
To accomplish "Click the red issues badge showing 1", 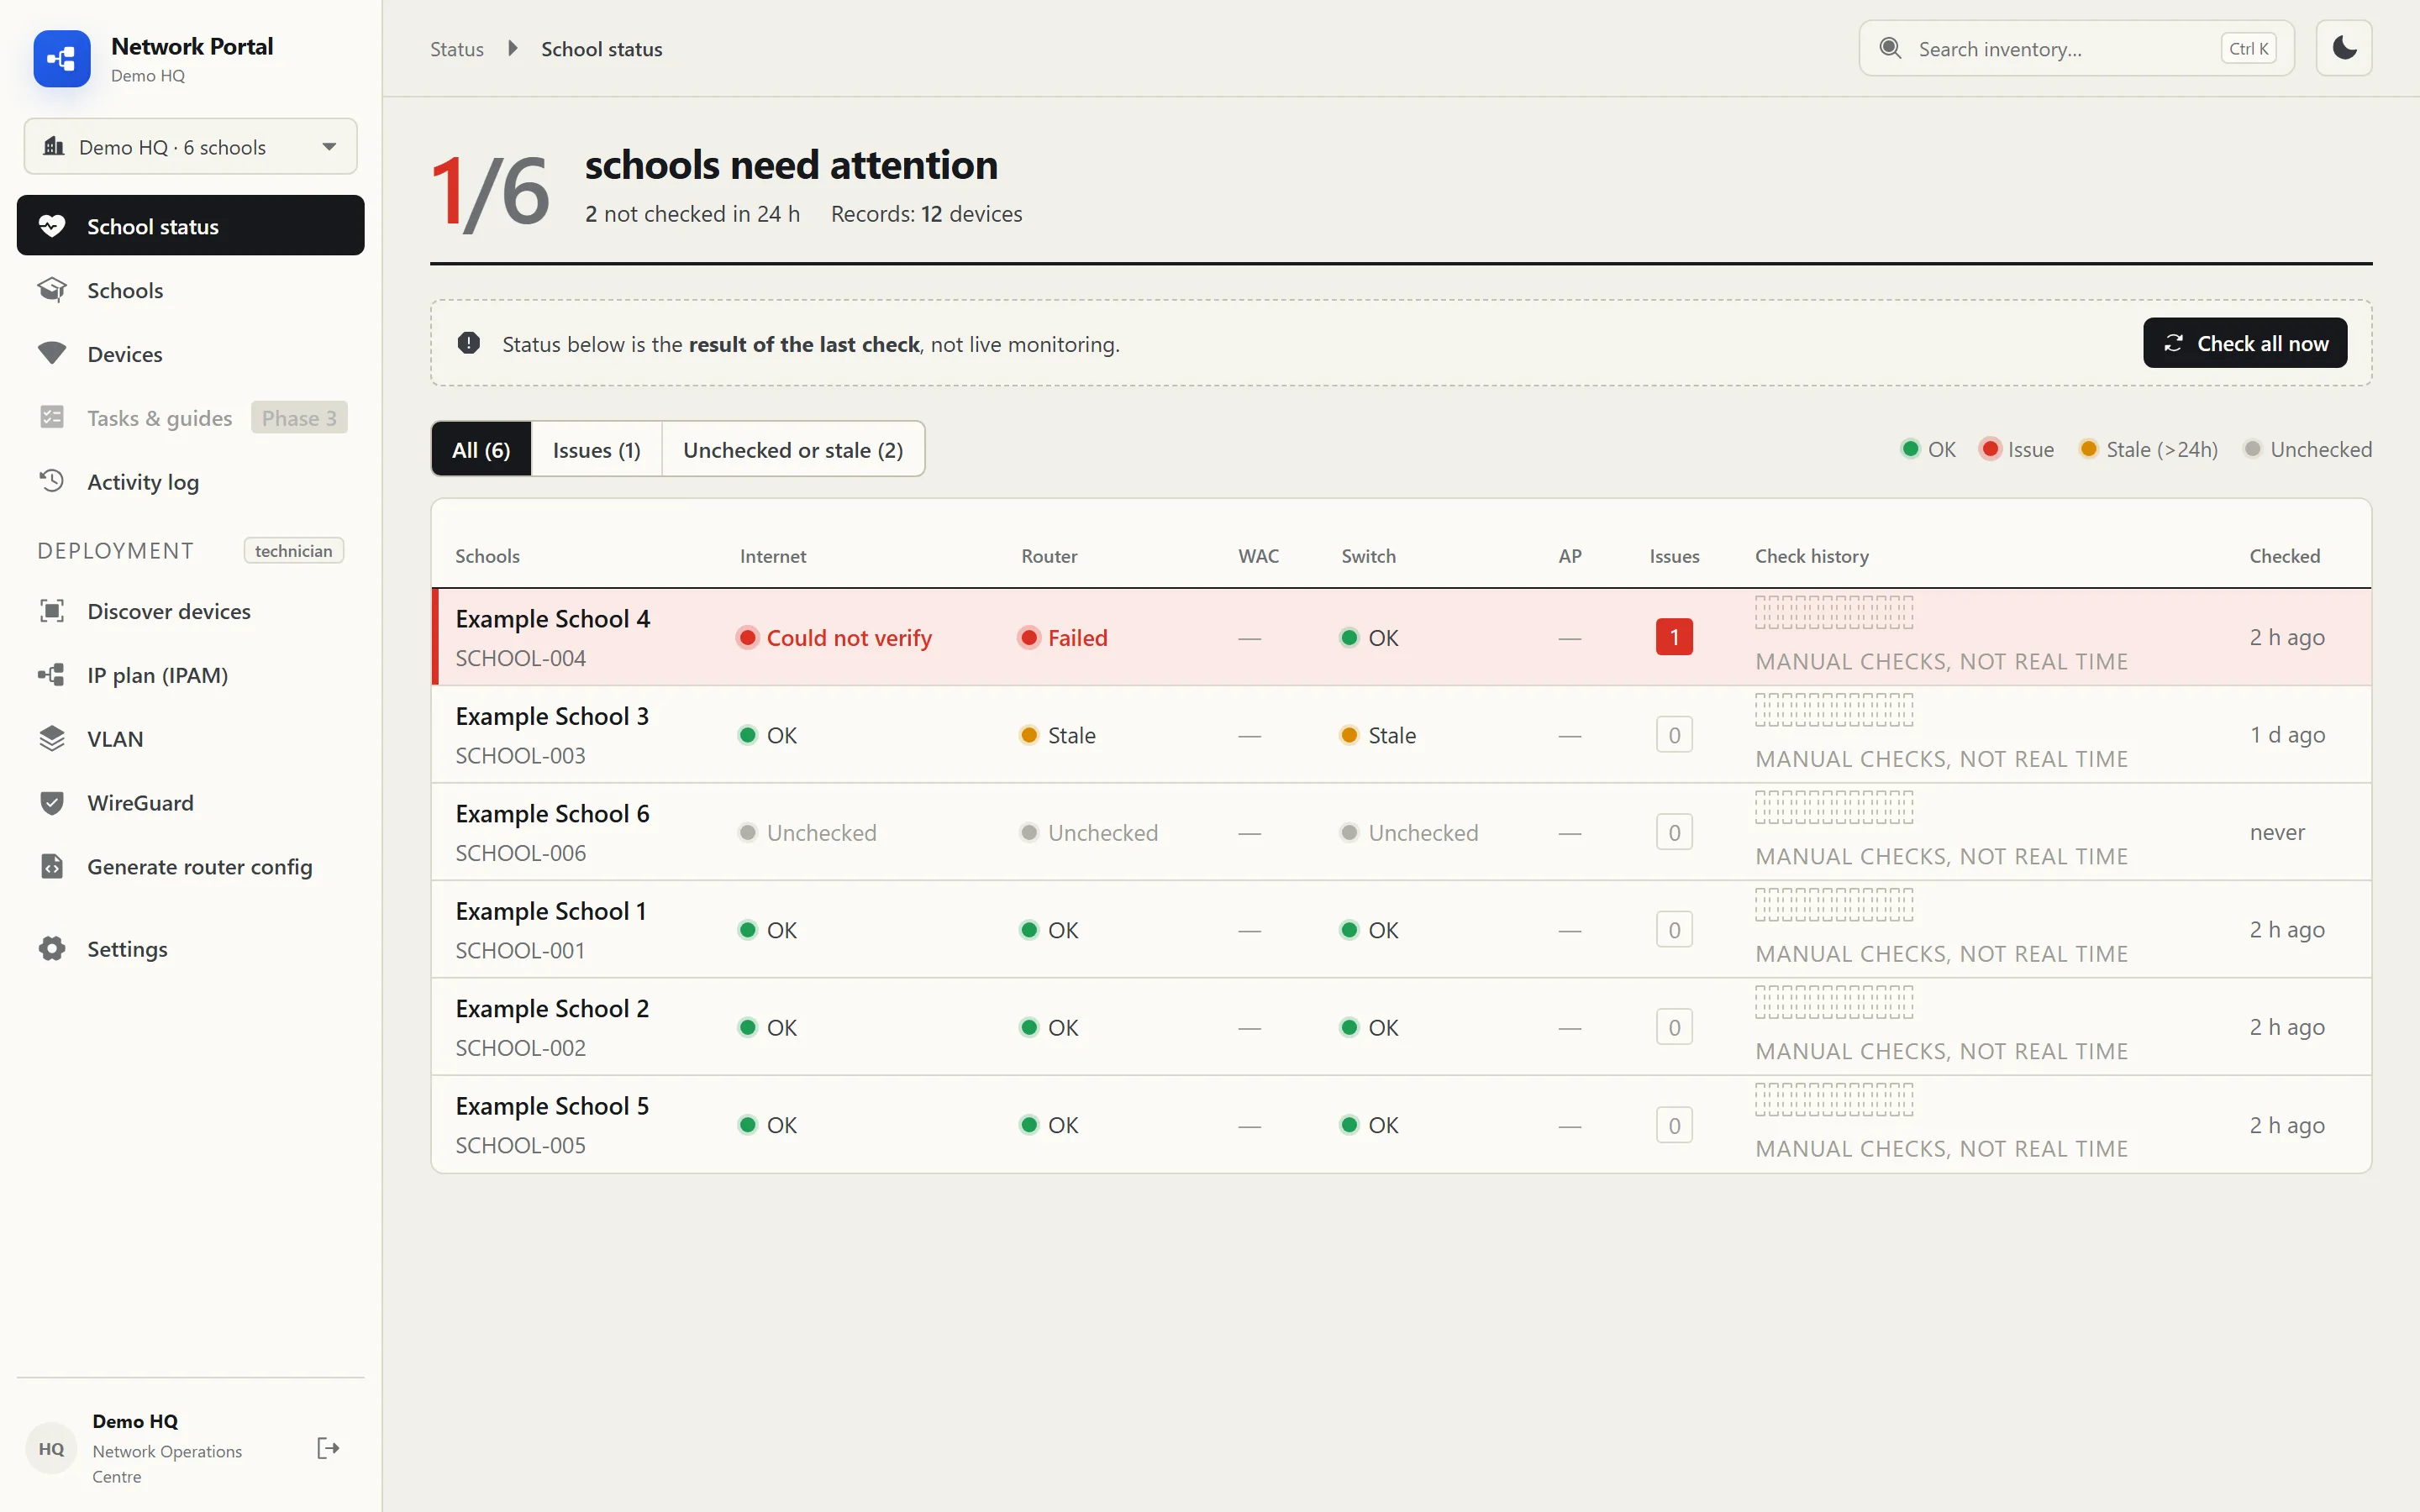I will [1674, 637].
